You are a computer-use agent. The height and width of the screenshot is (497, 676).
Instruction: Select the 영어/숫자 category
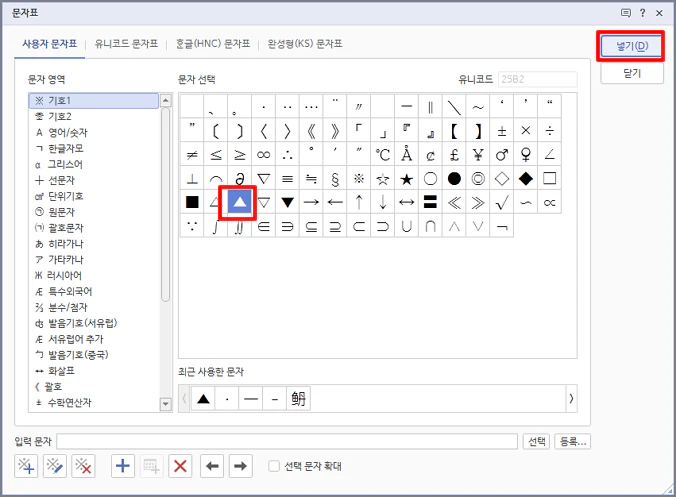94,132
